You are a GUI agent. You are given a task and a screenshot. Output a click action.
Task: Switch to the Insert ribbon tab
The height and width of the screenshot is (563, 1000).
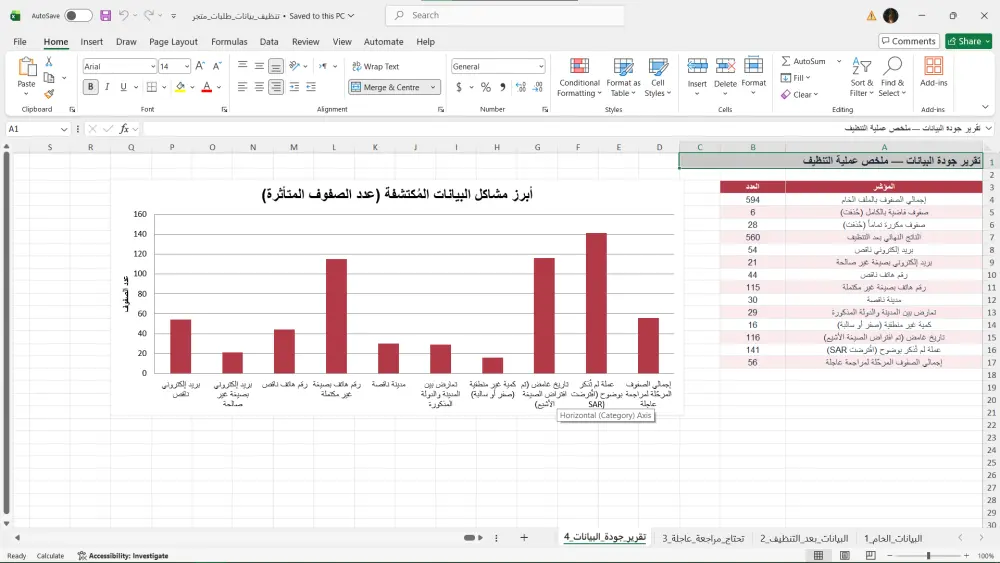(x=91, y=41)
